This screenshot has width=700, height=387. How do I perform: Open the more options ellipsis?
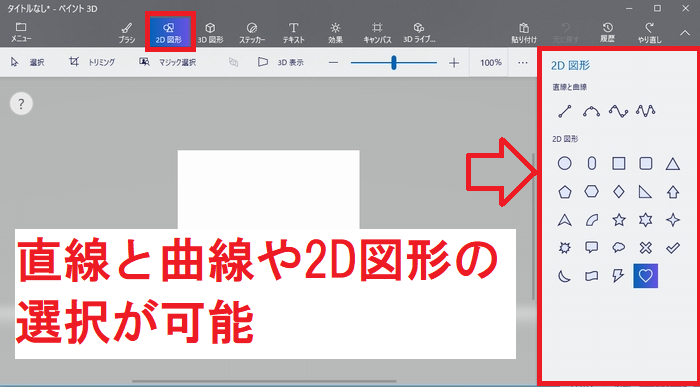pos(523,63)
